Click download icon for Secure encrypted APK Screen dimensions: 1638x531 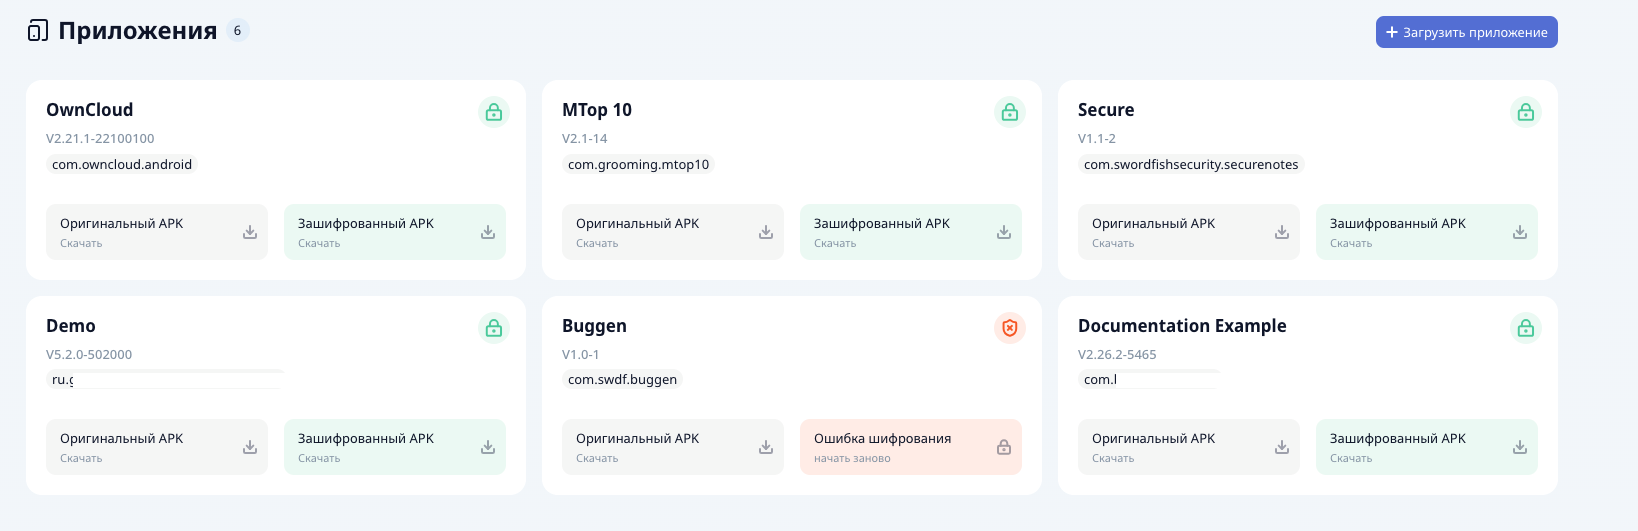coord(1520,232)
